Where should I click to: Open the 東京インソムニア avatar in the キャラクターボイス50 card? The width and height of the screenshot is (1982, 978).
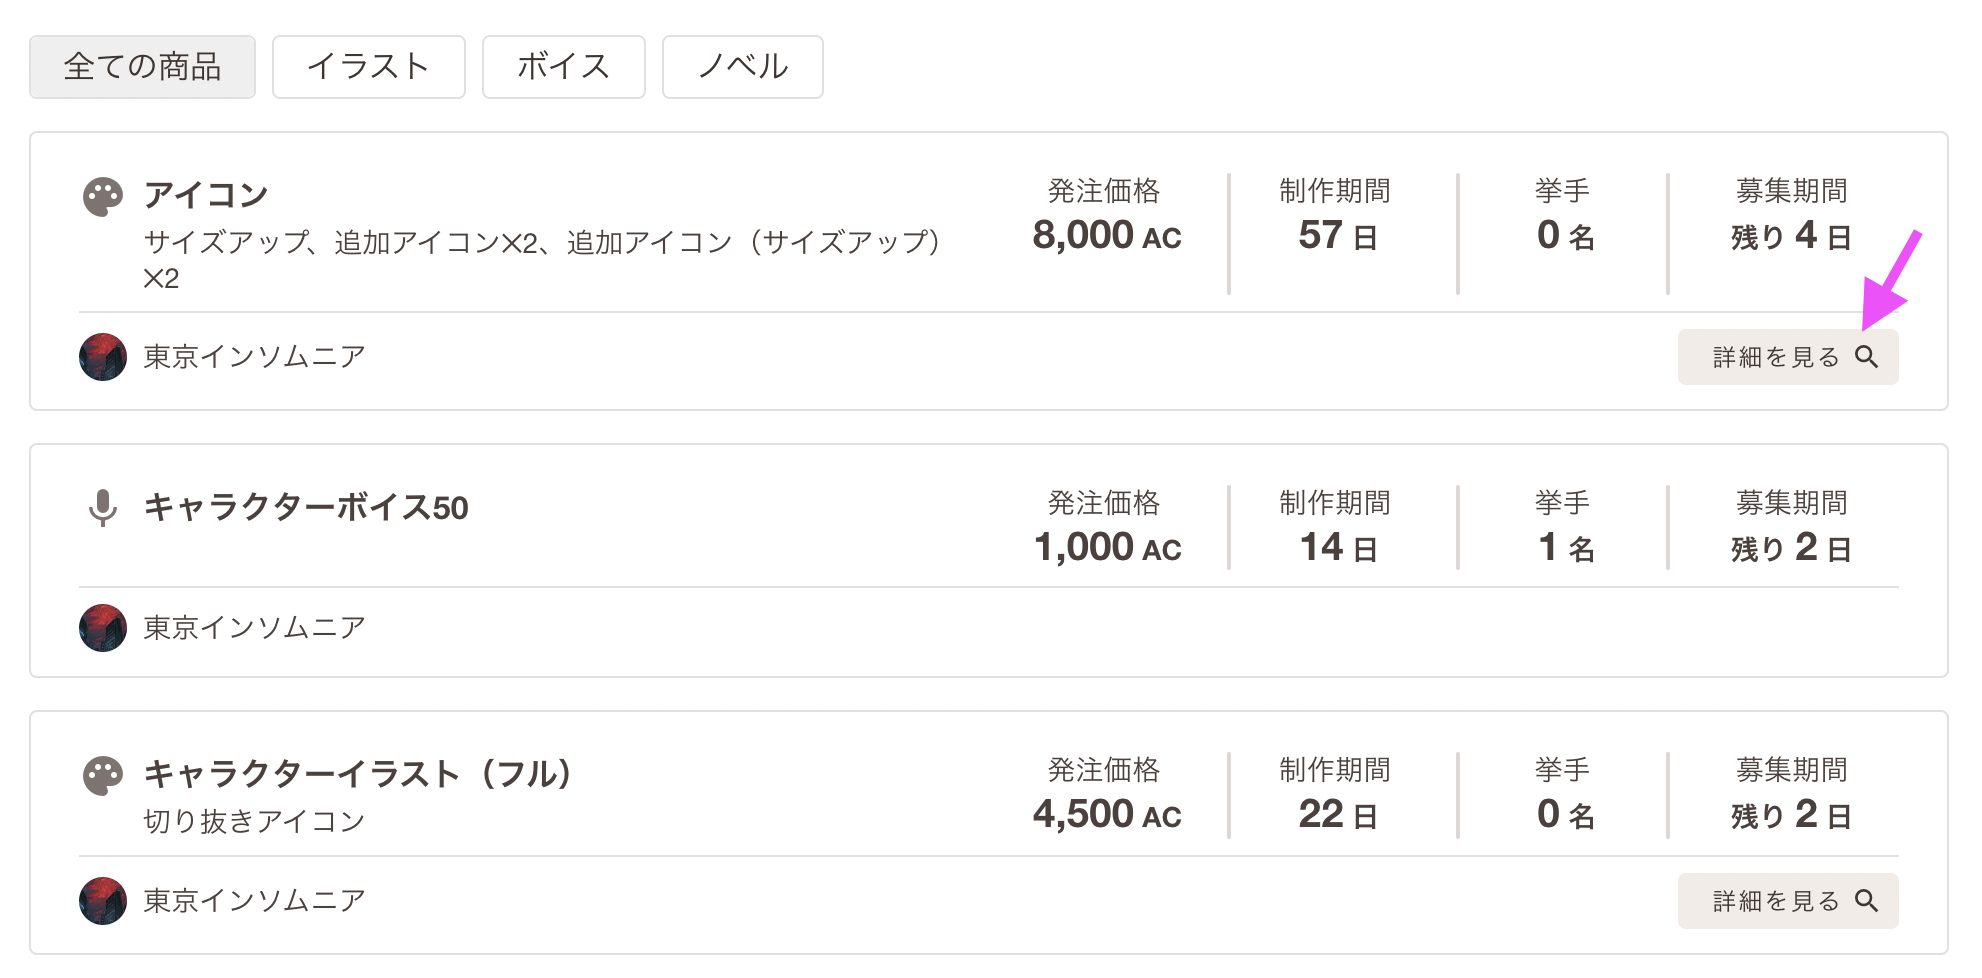click(x=103, y=628)
